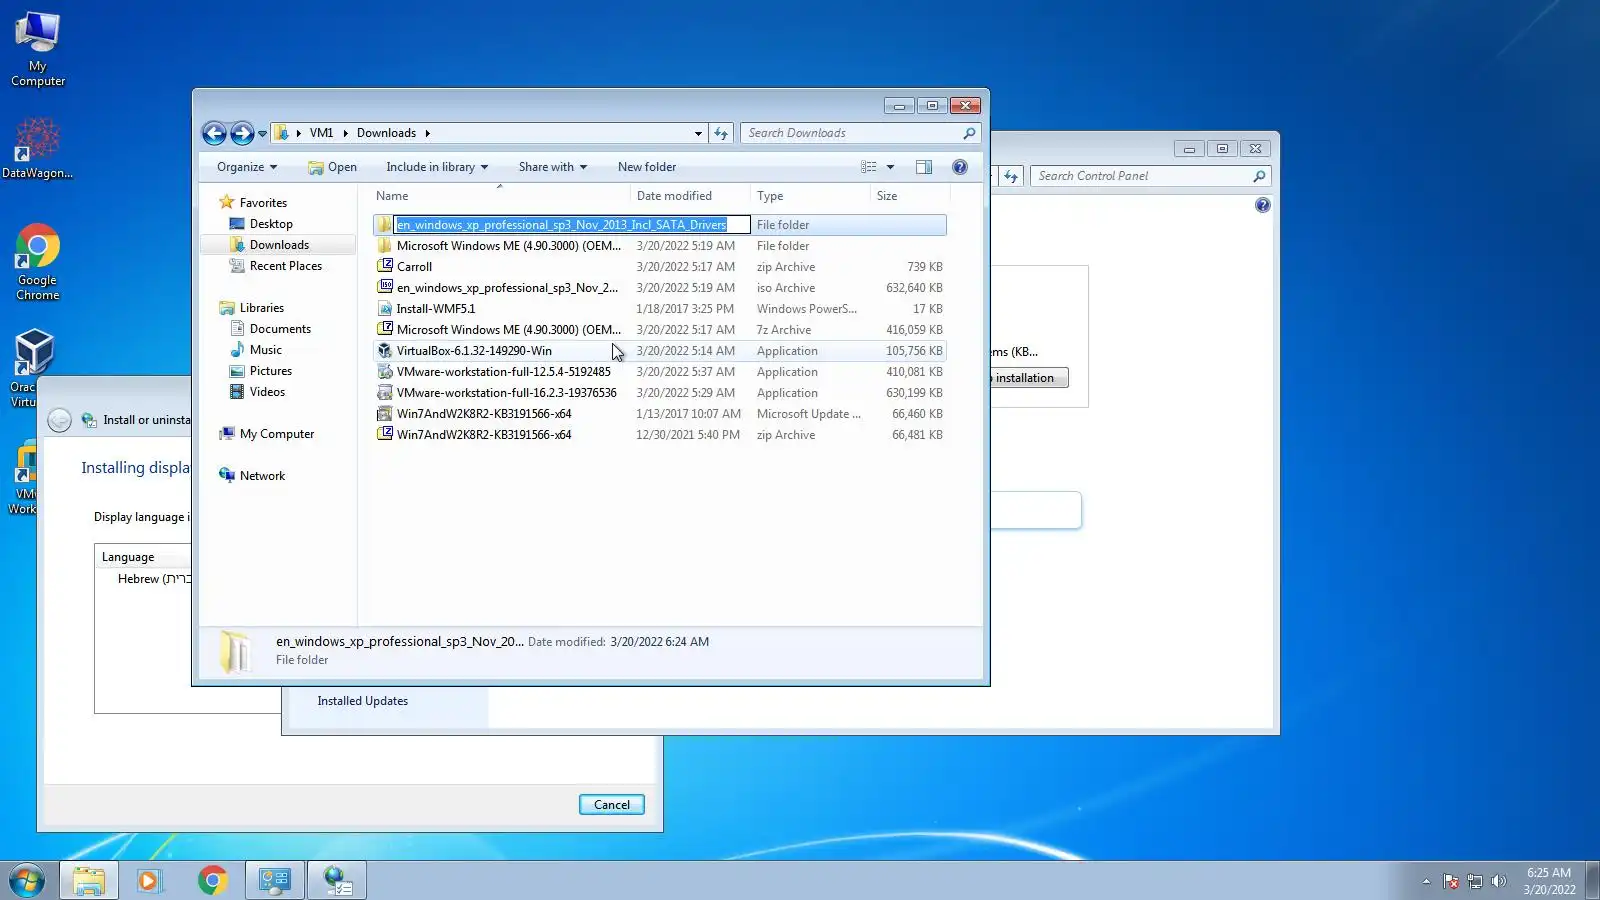
Task: Click the back arrow in the language installer
Action: (x=59, y=421)
